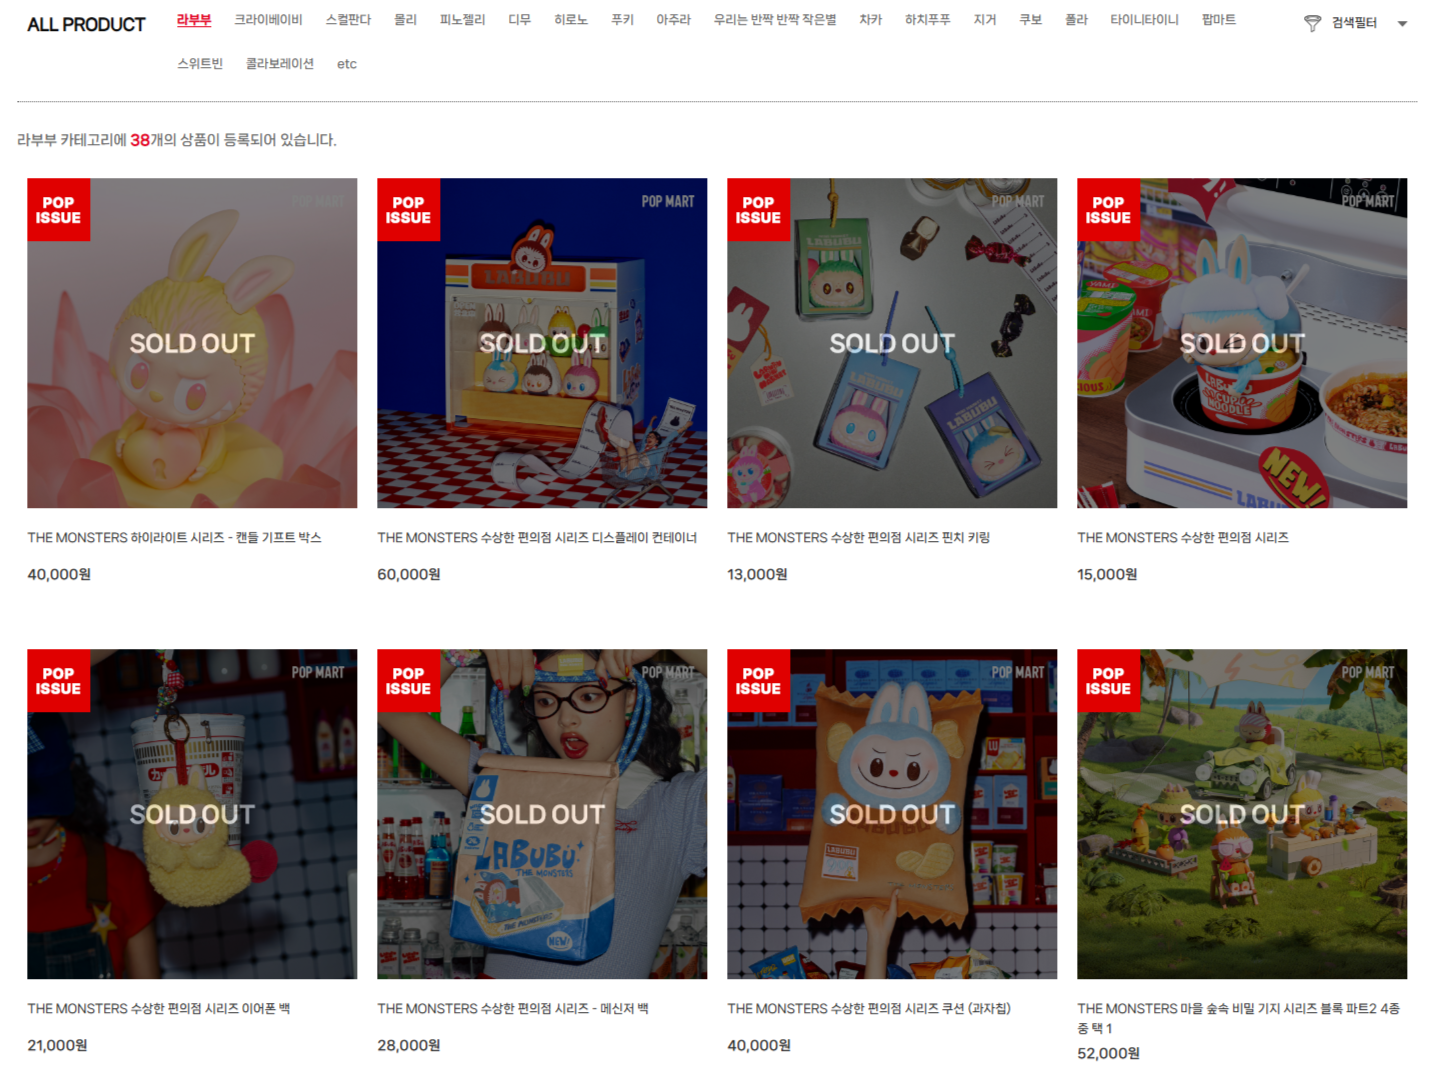The width and height of the screenshot is (1440, 1080).
Task: Open the 쿠보 category
Action: coord(1031,20)
